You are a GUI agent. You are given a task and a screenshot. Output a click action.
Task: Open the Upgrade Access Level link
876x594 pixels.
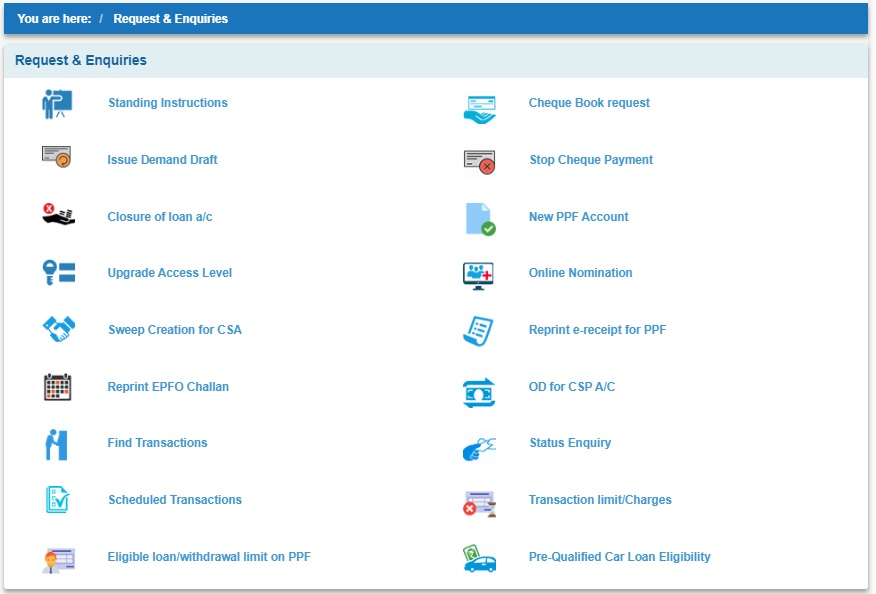169,273
